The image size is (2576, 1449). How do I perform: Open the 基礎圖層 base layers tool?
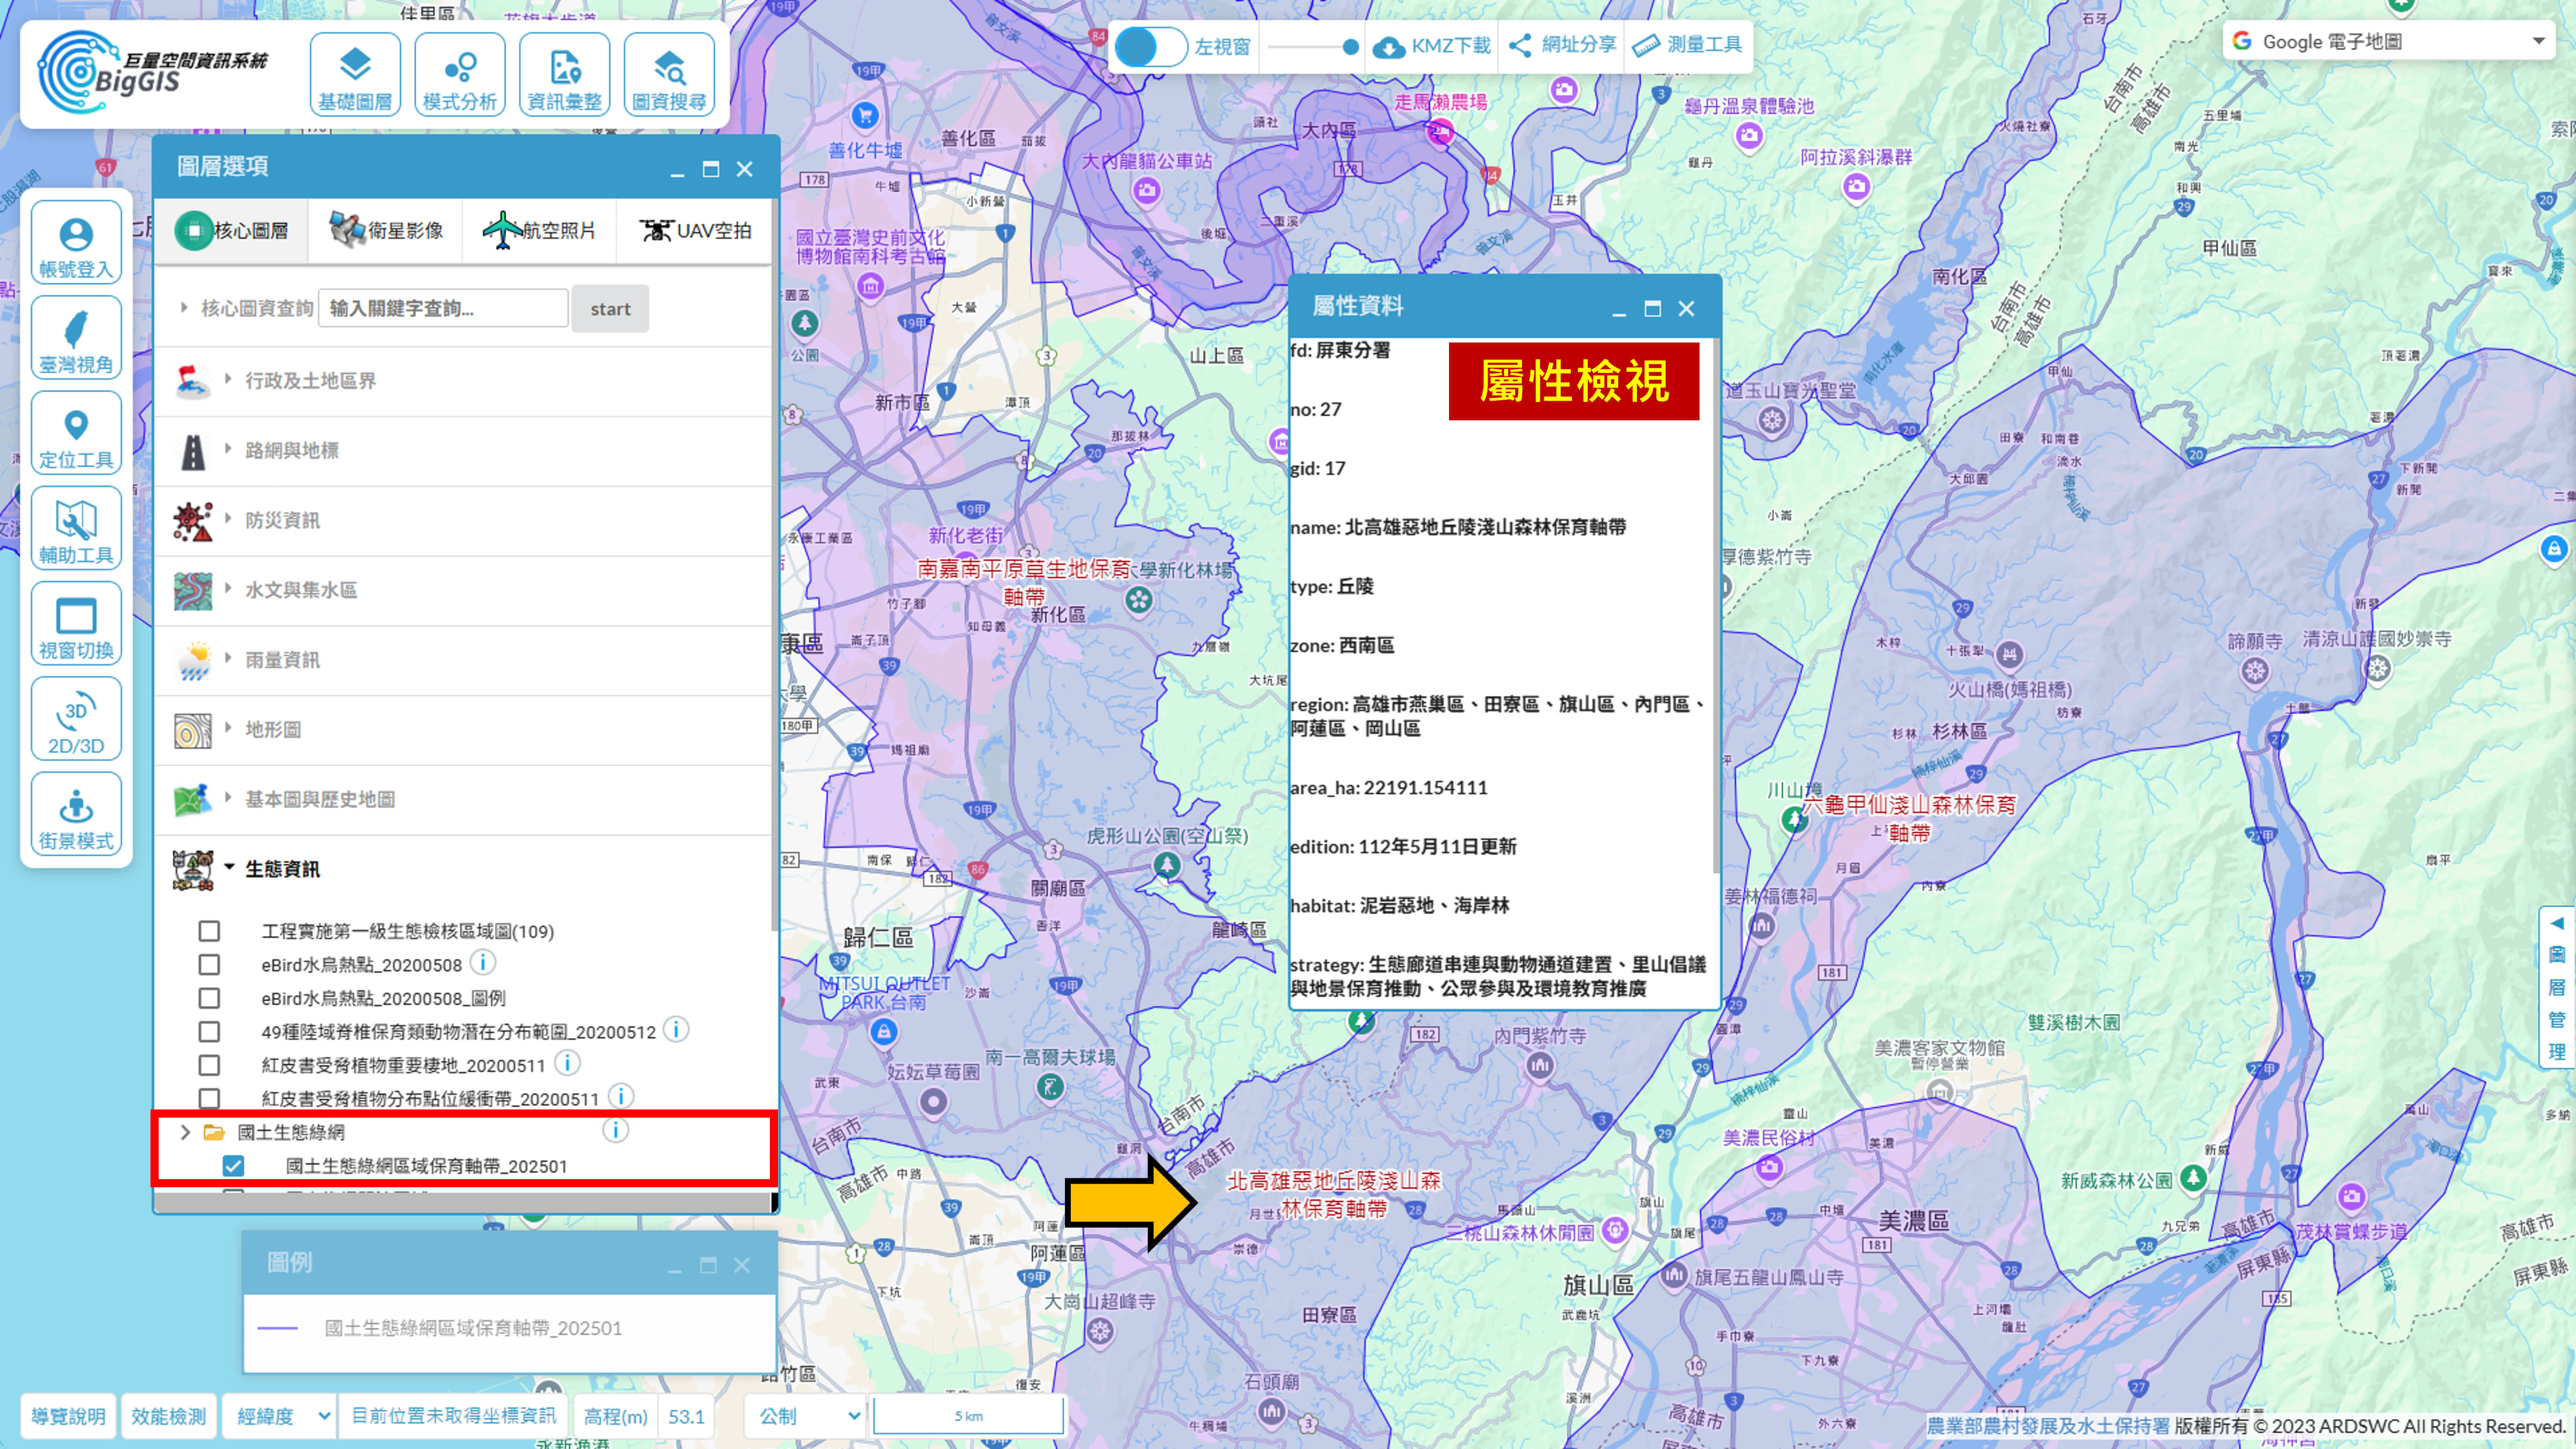[355, 74]
